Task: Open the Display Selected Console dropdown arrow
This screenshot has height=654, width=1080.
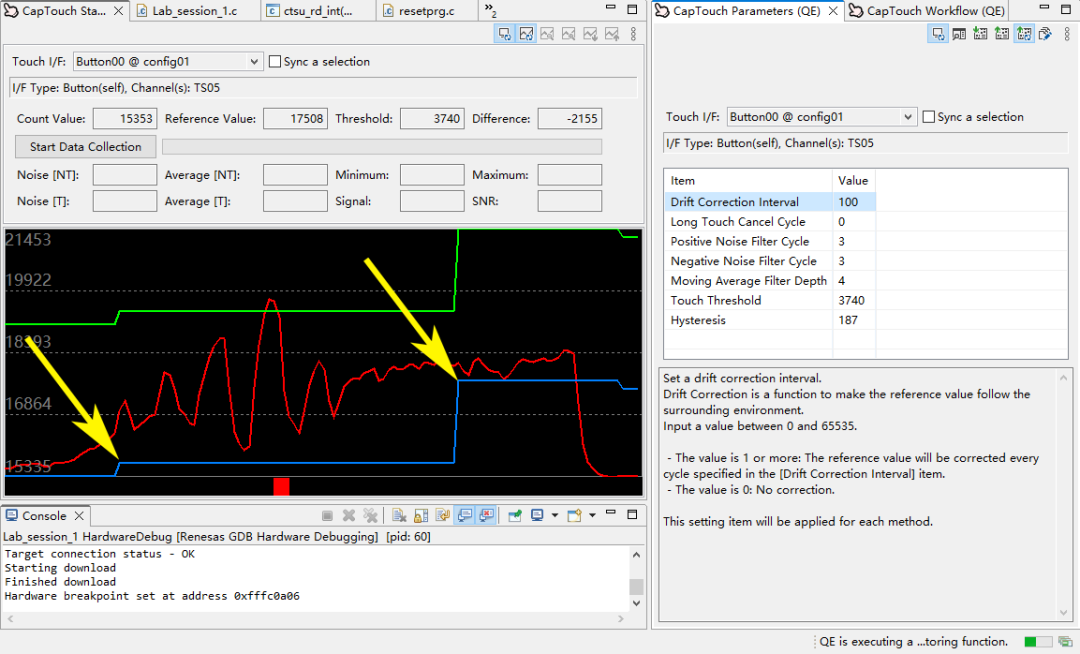Action: (554, 516)
